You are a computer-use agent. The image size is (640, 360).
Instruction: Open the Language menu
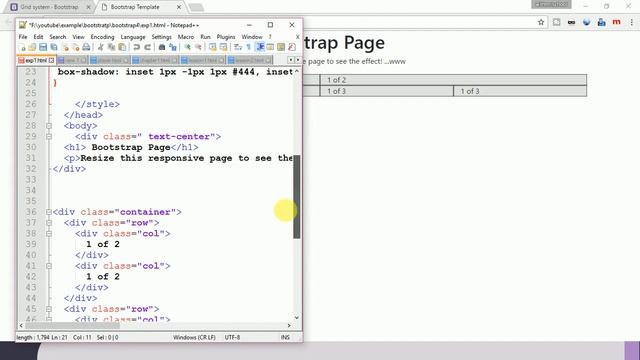(x=133, y=37)
